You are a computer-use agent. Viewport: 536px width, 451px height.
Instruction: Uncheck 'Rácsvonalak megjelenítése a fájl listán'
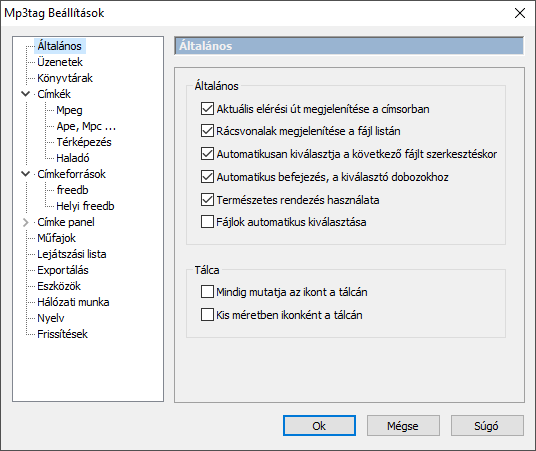[207, 131]
